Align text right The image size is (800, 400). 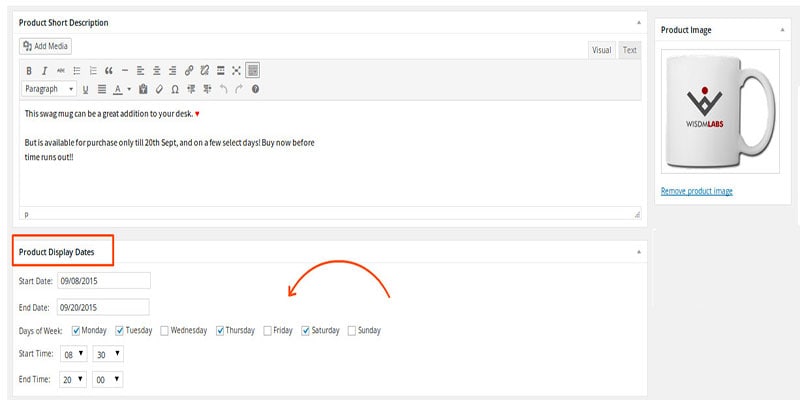(173, 71)
